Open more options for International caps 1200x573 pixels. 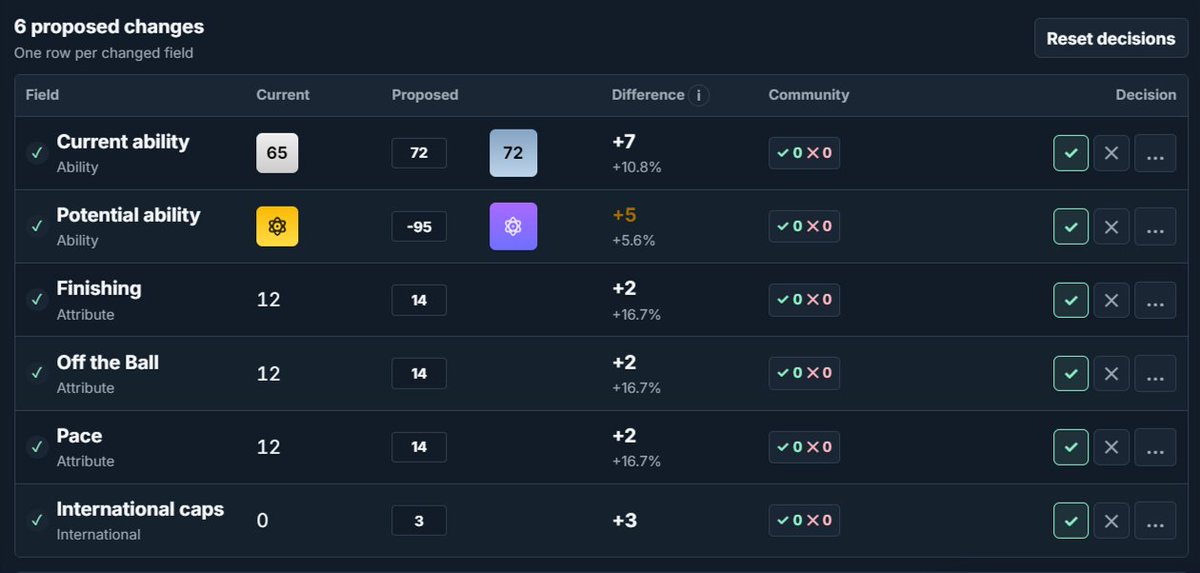(x=1155, y=520)
